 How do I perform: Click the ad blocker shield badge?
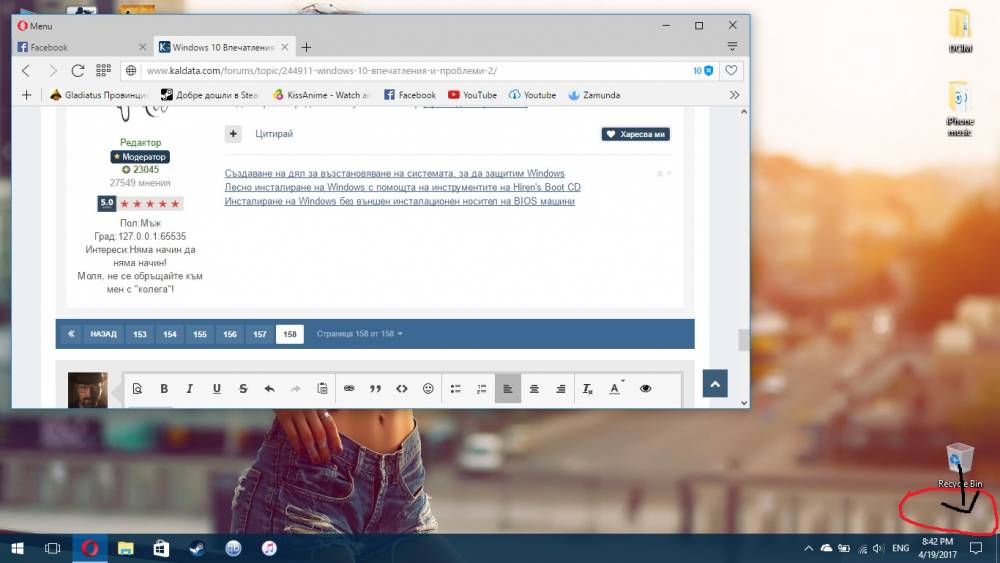pyautogui.click(x=703, y=71)
